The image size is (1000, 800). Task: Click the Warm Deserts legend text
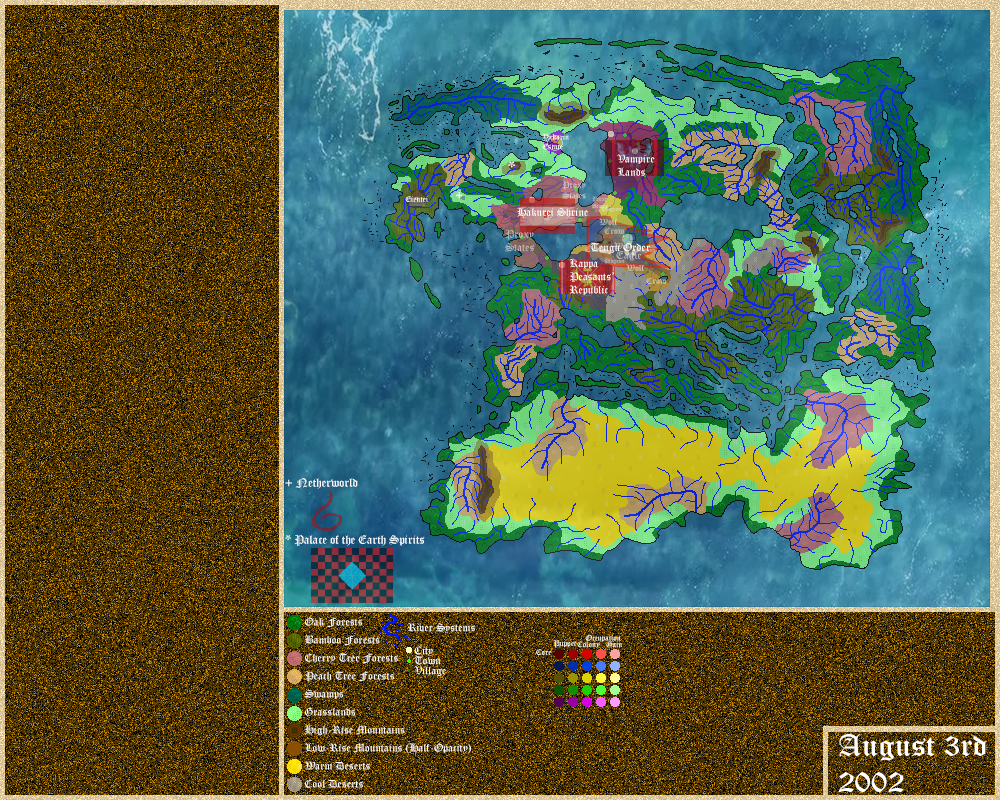[x=337, y=766]
